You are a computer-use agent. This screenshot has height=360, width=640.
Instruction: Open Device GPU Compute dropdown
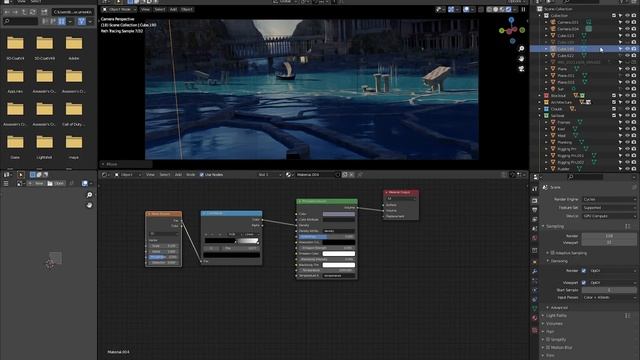point(609,216)
